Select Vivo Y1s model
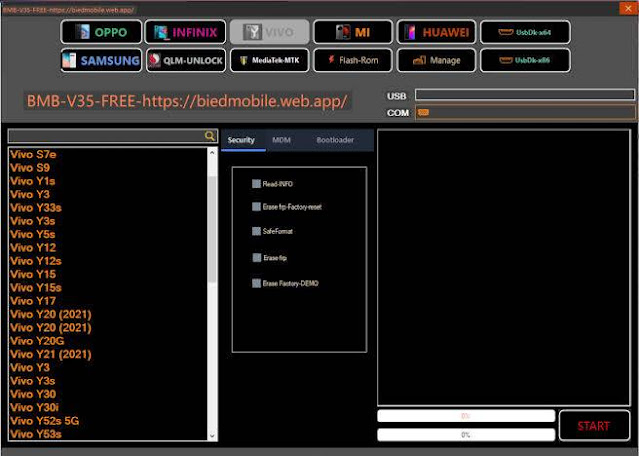This screenshot has width=639, height=456. tap(33, 181)
